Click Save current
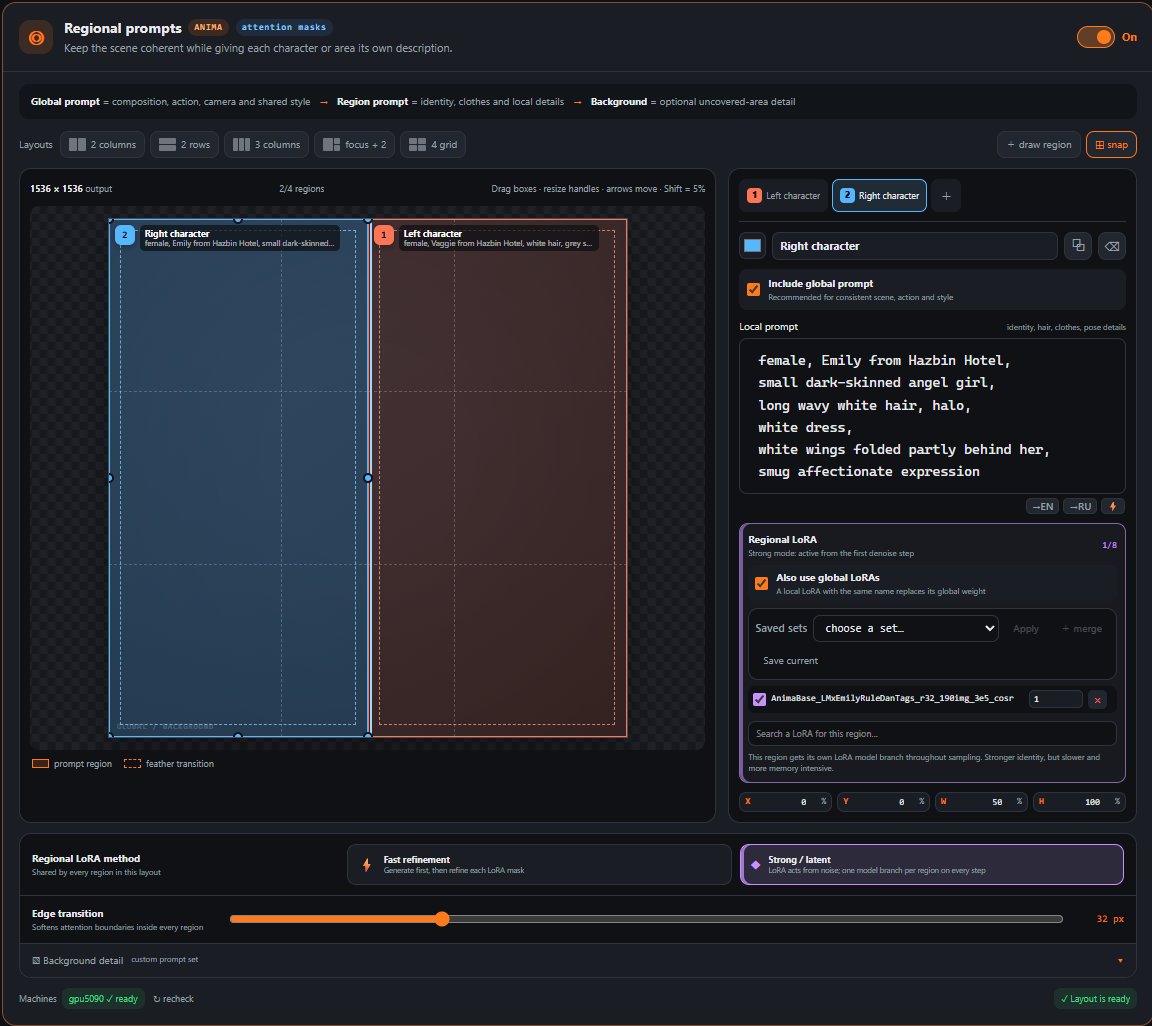 coord(791,661)
